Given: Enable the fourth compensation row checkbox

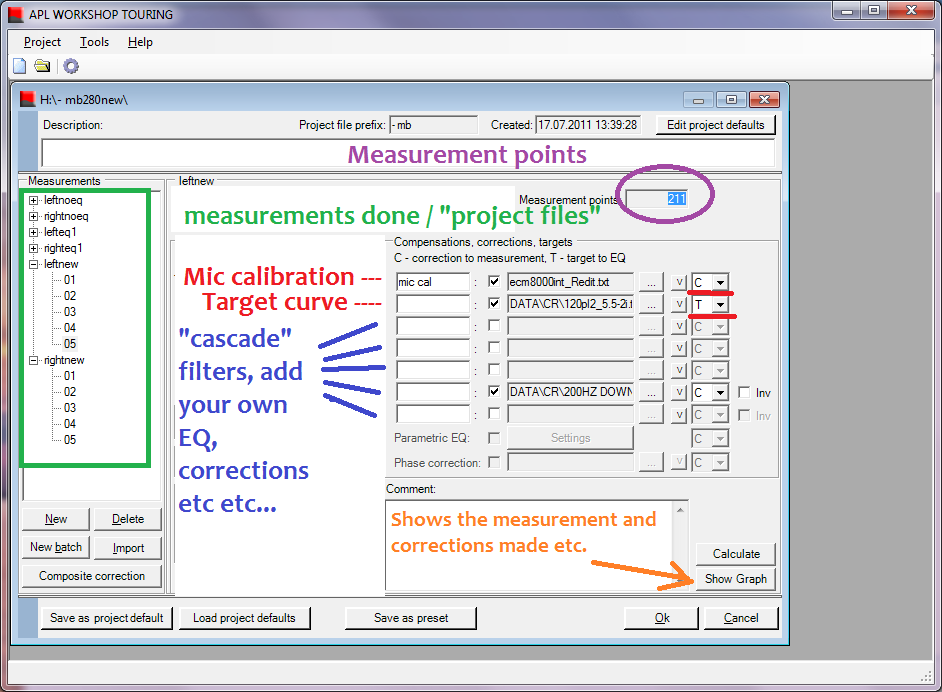Looking at the screenshot, I should point(494,347).
